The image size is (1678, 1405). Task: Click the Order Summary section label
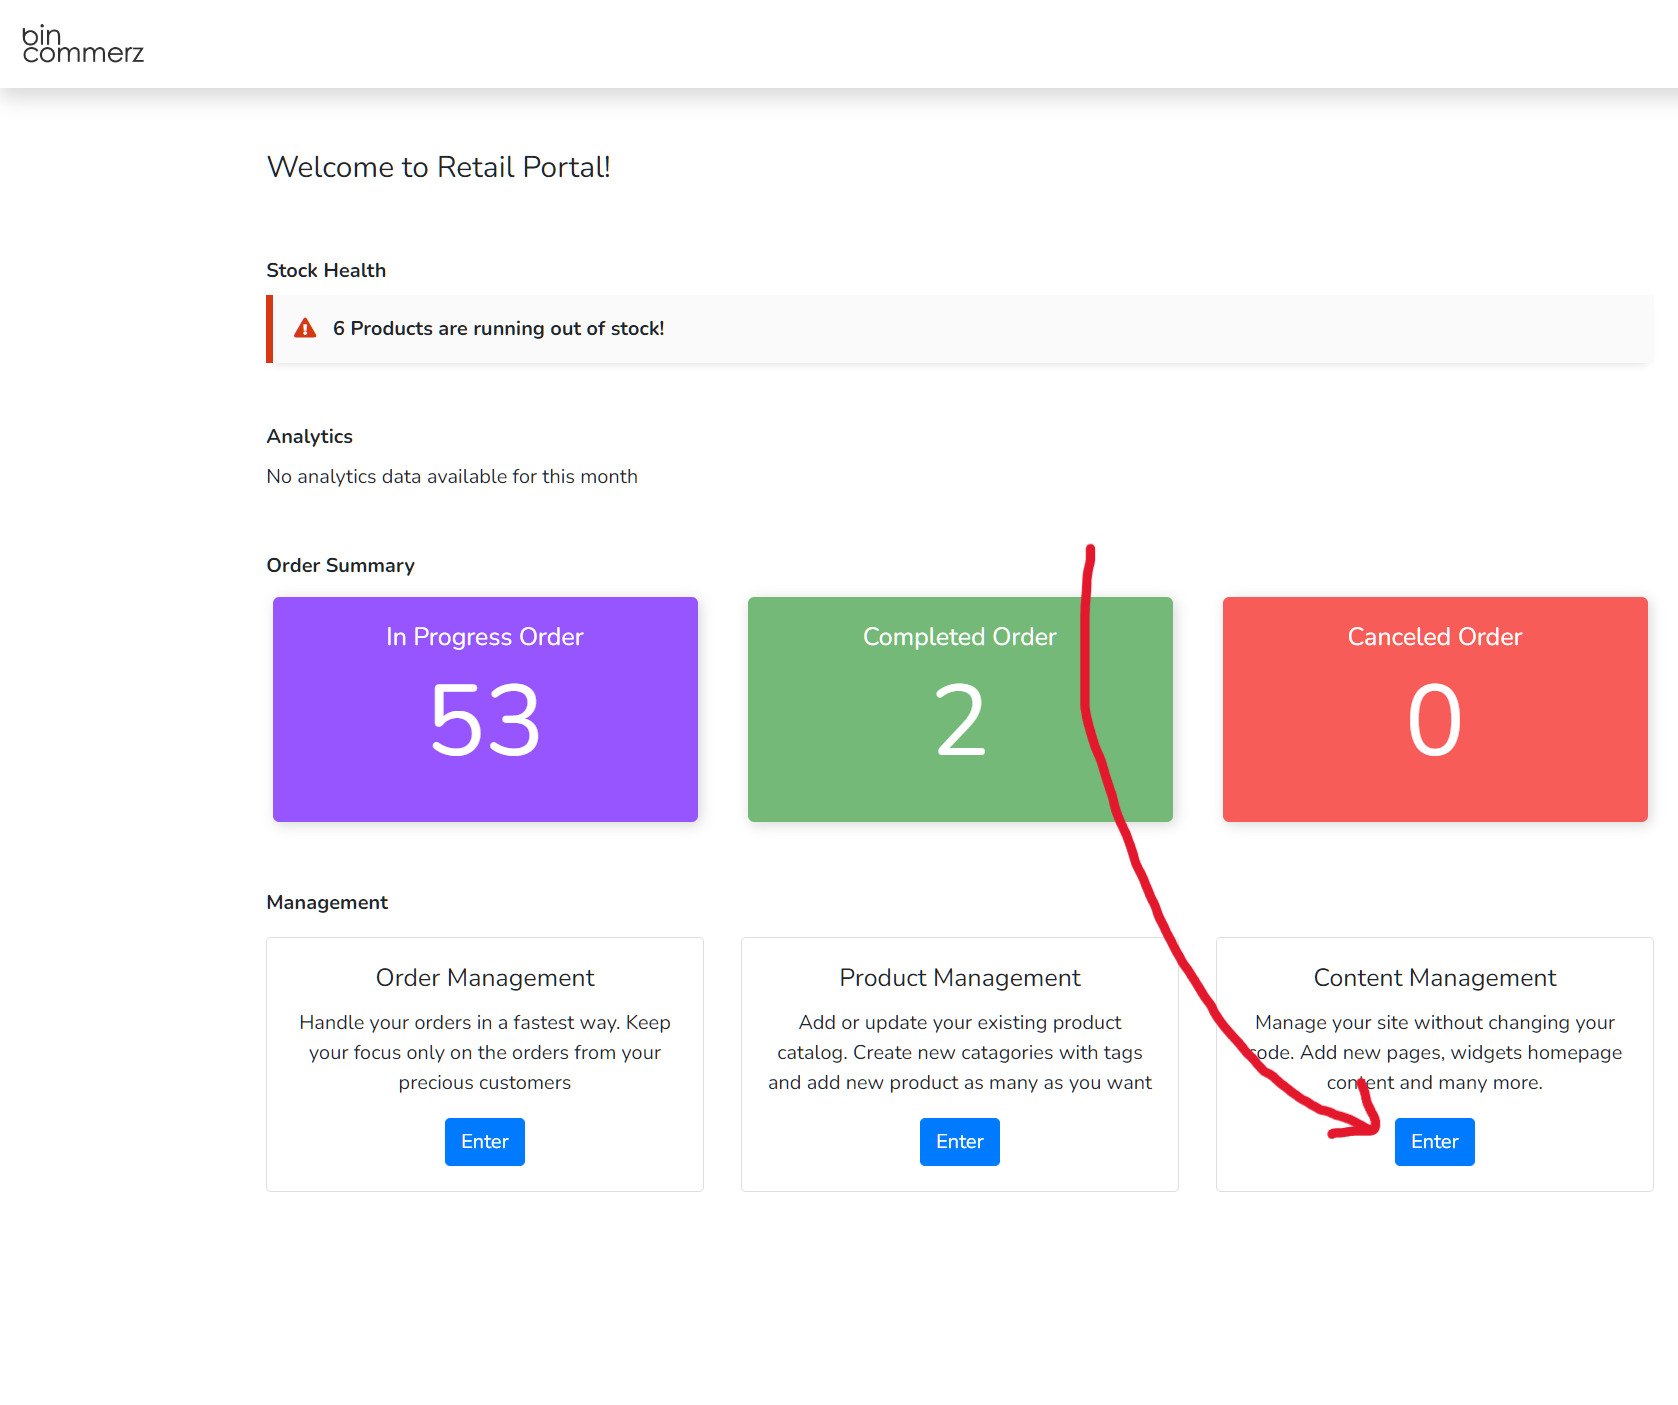tap(340, 566)
